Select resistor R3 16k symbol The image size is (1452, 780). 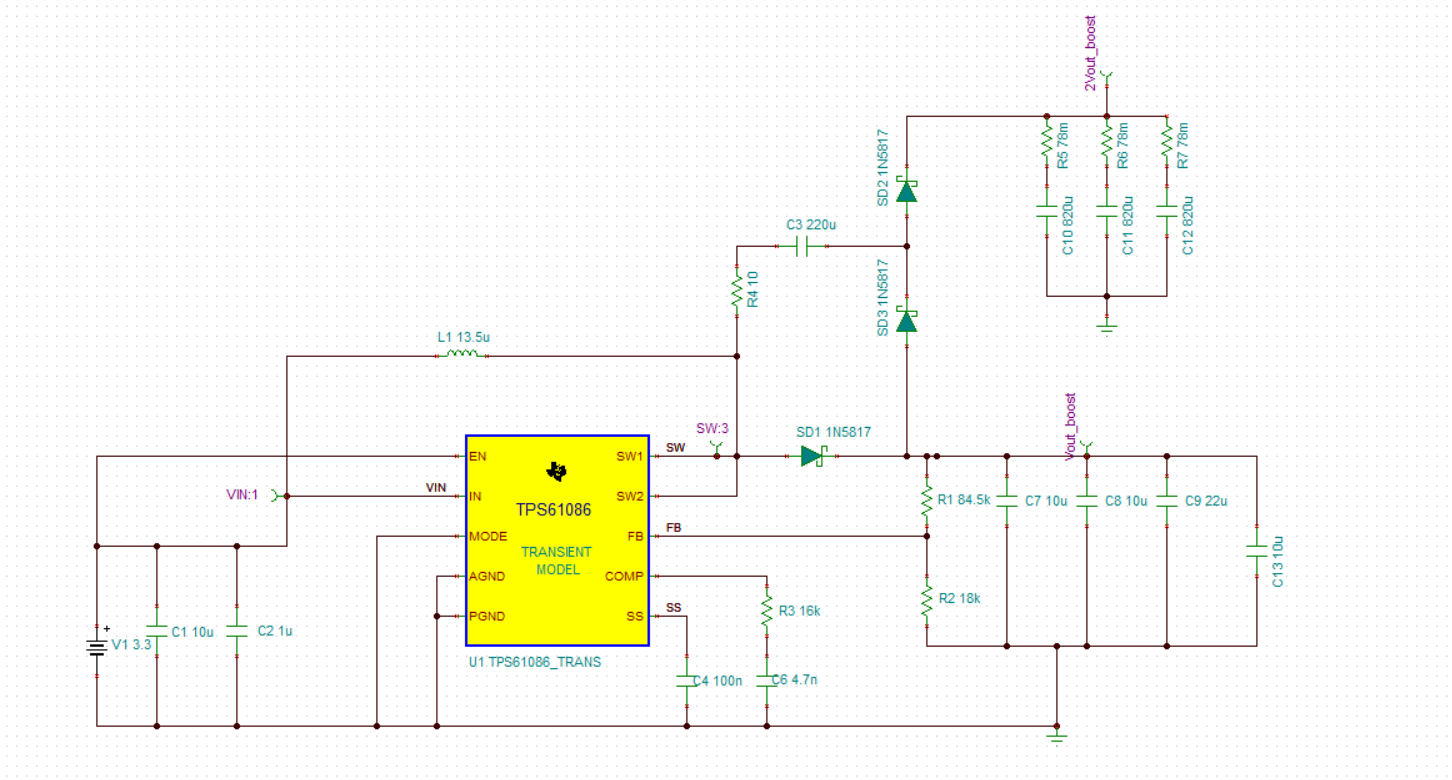click(767, 611)
